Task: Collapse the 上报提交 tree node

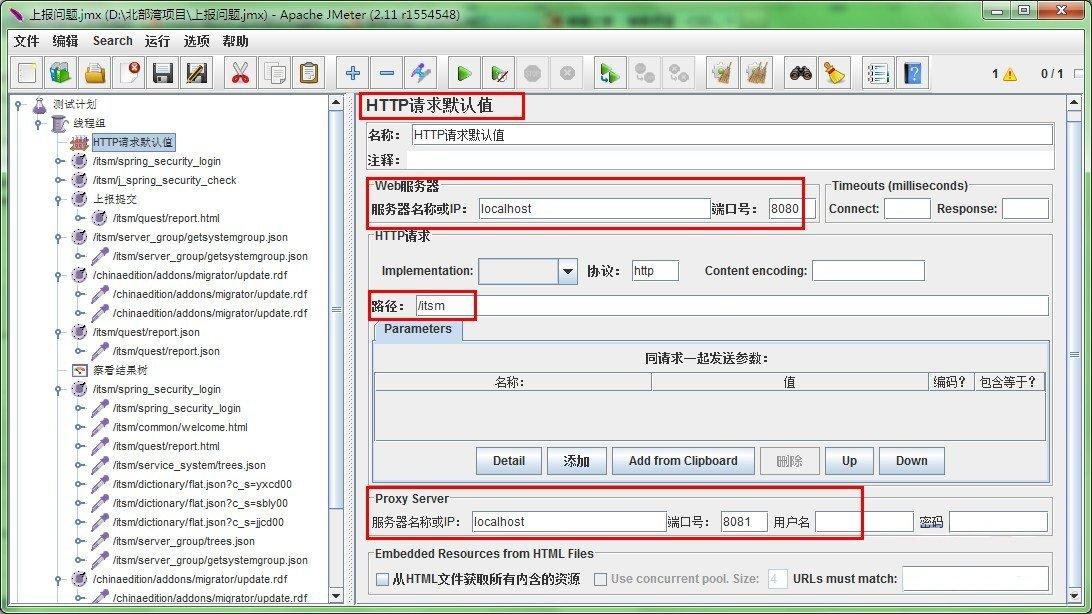Action: tap(59, 199)
